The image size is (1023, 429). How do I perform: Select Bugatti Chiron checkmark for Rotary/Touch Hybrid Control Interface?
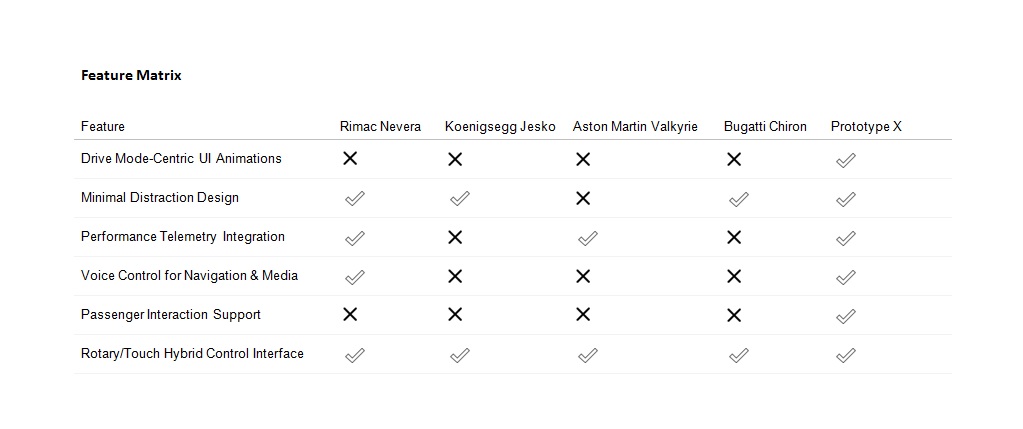[x=738, y=355]
